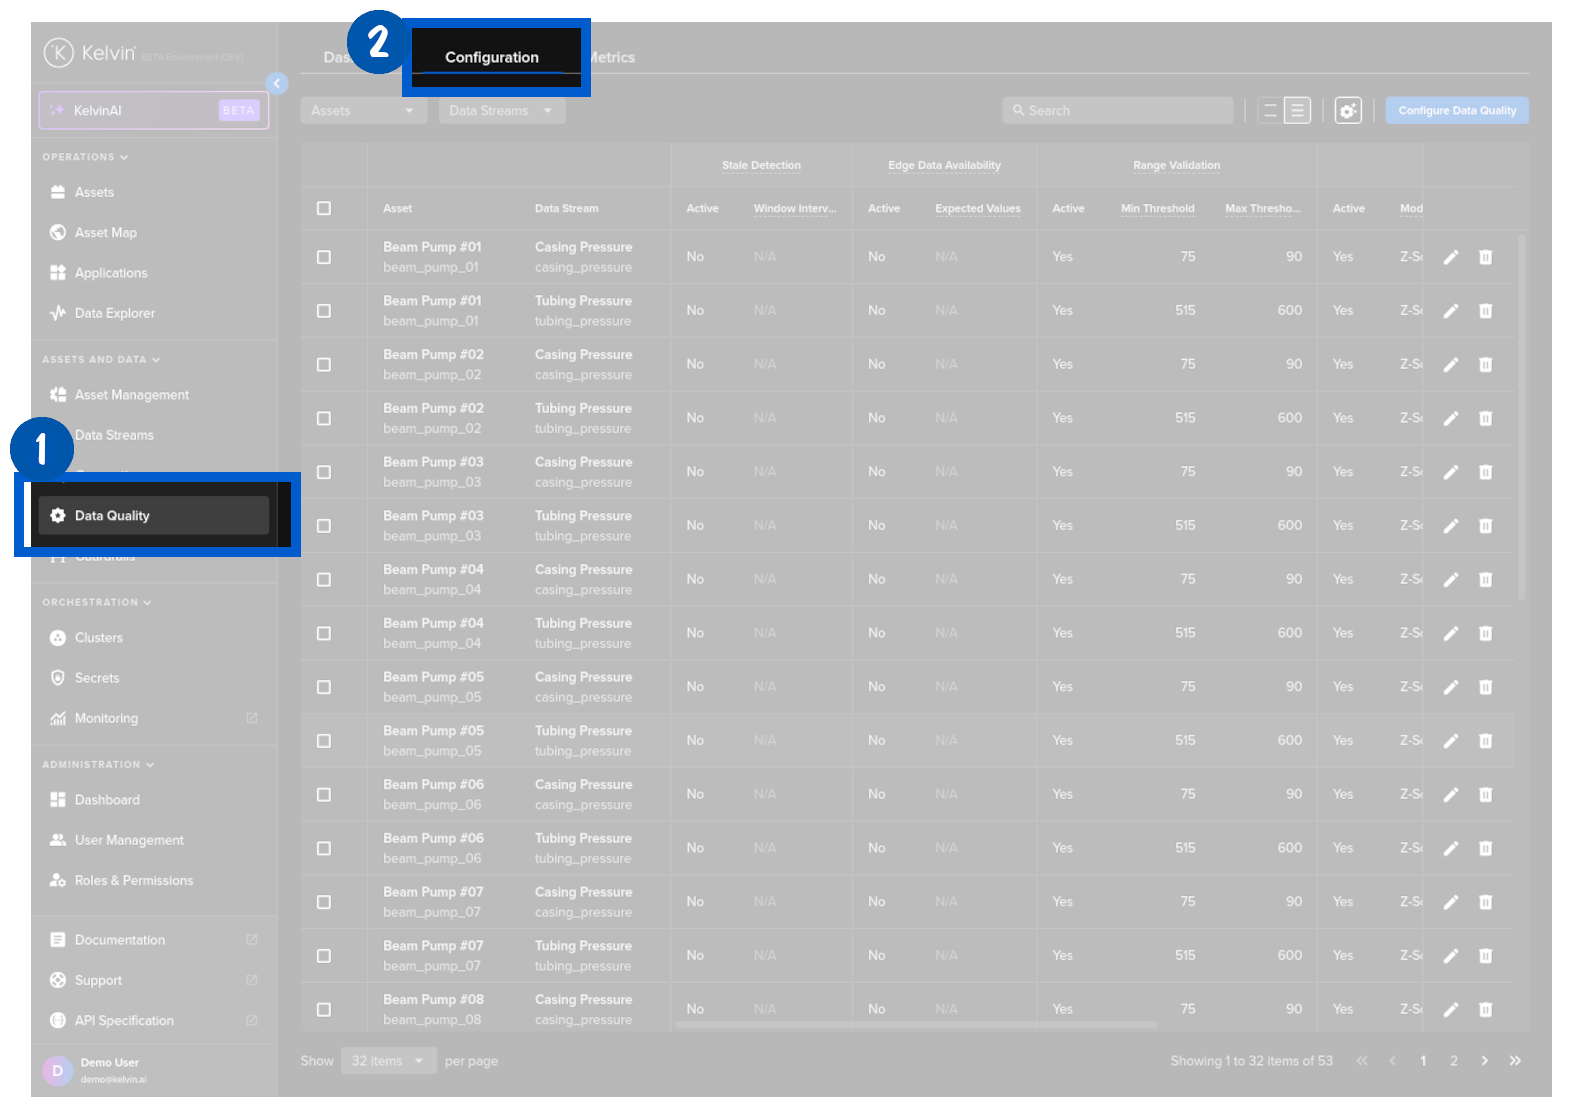Expand the Data Streams filter dropdown
This screenshot has width=1584, height=1120.
501,111
